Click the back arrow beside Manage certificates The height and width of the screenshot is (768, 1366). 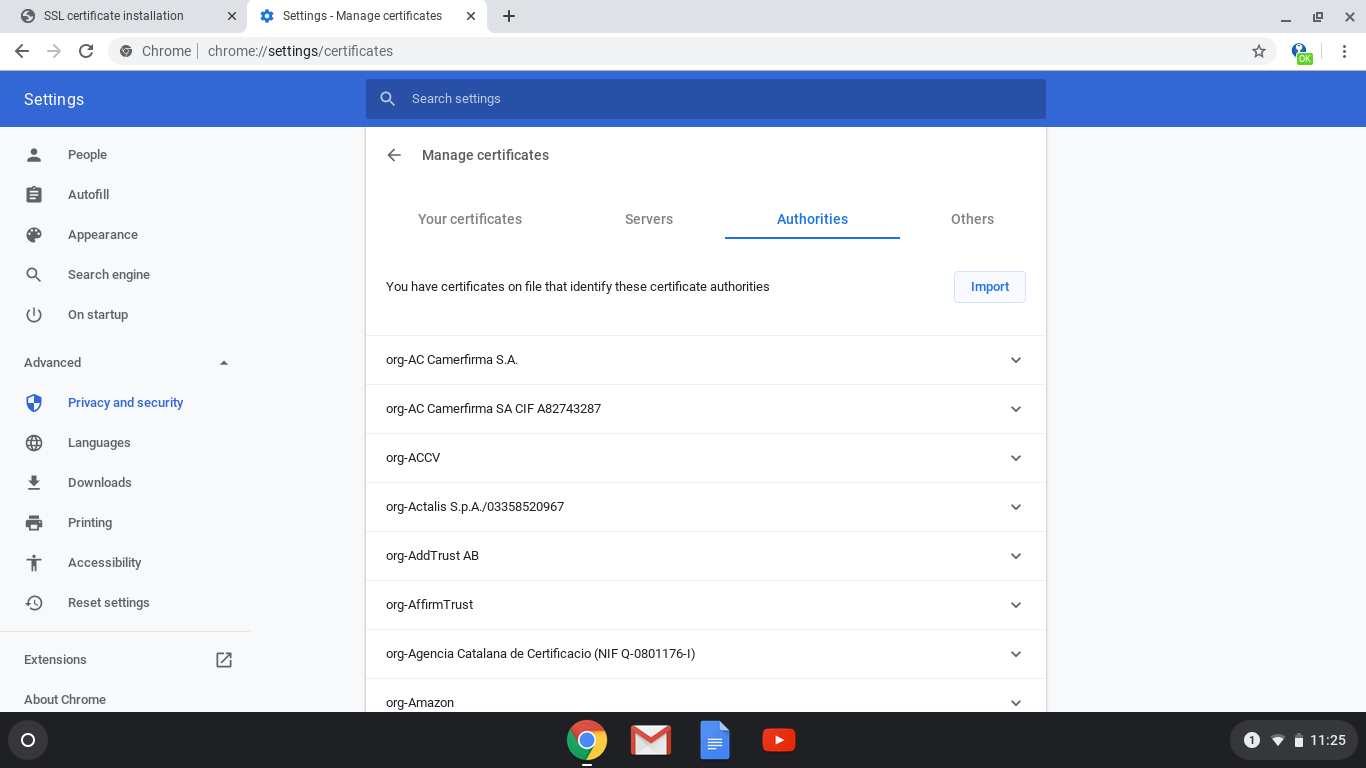coord(394,155)
